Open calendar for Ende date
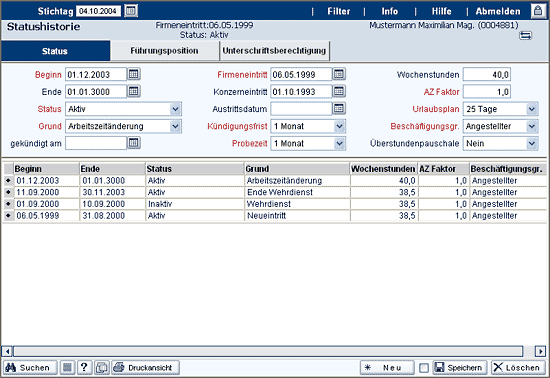This screenshot has width=550, height=378. 134,91
